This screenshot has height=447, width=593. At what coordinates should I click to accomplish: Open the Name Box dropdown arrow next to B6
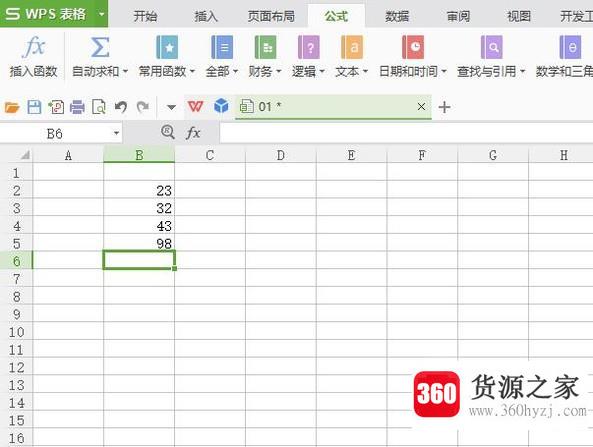tap(116, 133)
